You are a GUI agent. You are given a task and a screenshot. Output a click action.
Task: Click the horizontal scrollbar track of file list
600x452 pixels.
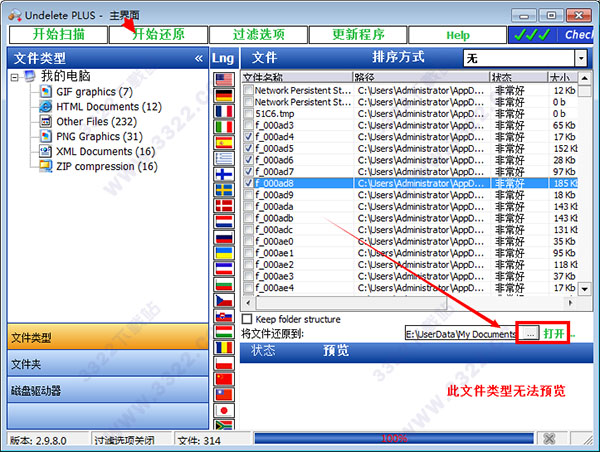[x=409, y=303]
